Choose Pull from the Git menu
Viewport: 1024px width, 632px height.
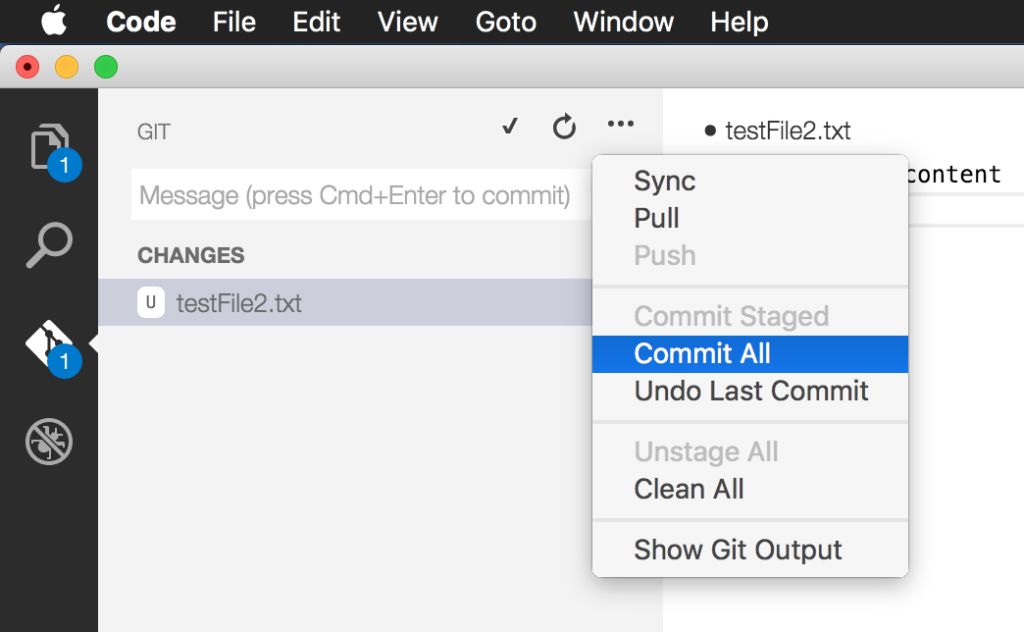(656, 218)
